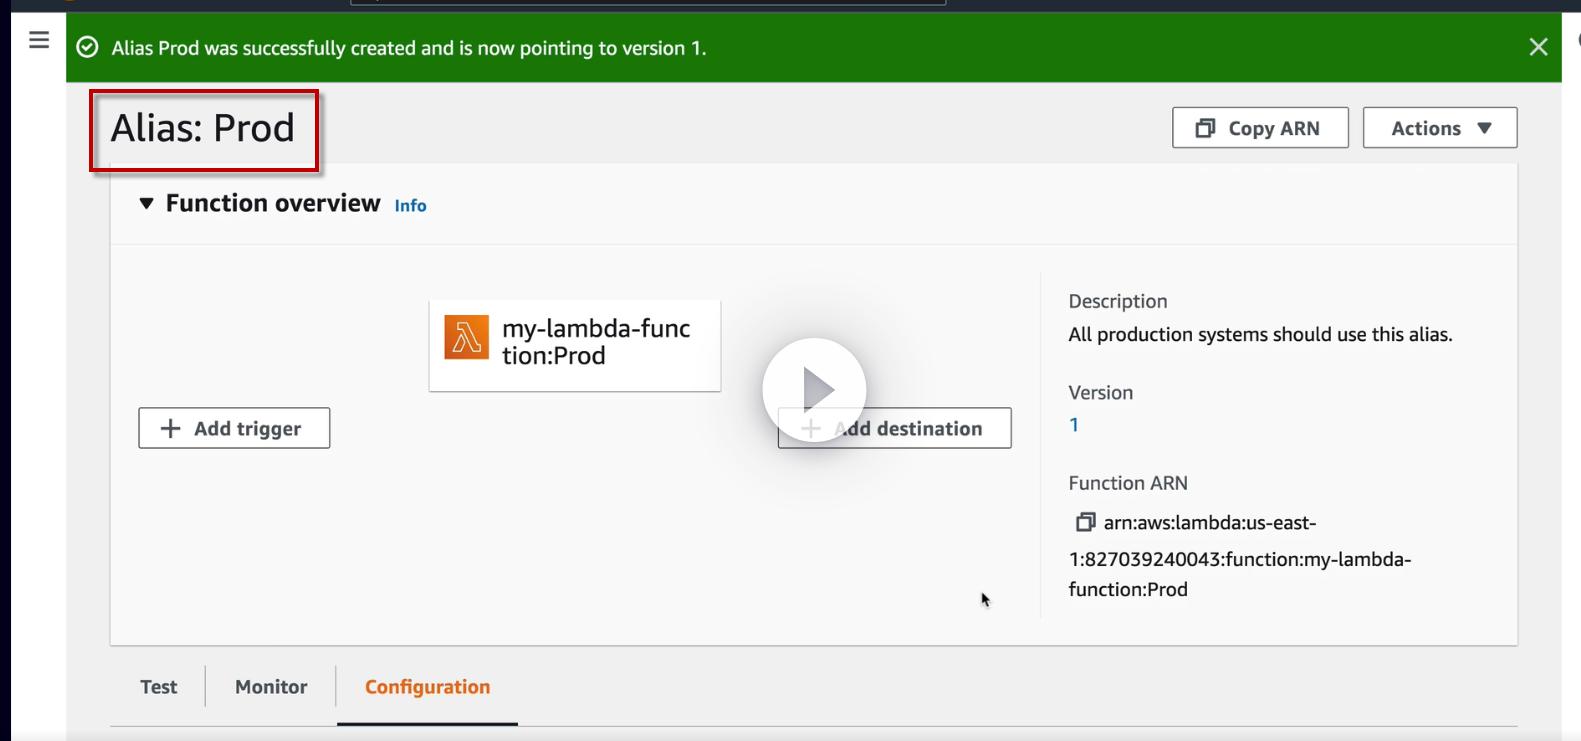This screenshot has width=1581, height=741.
Task: Click the plus icon on Add trigger
Action: 171,428
